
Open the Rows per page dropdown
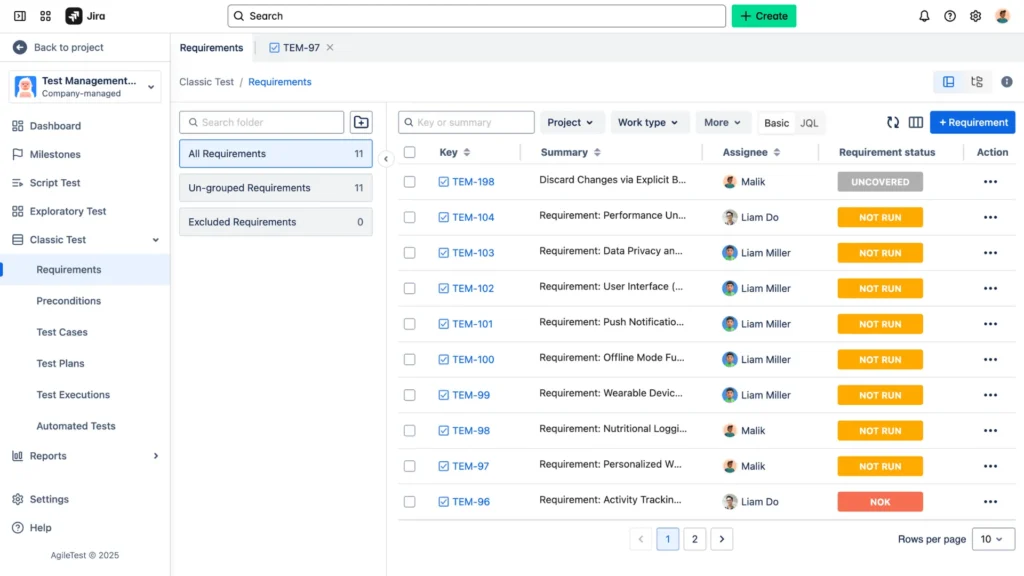993,539
